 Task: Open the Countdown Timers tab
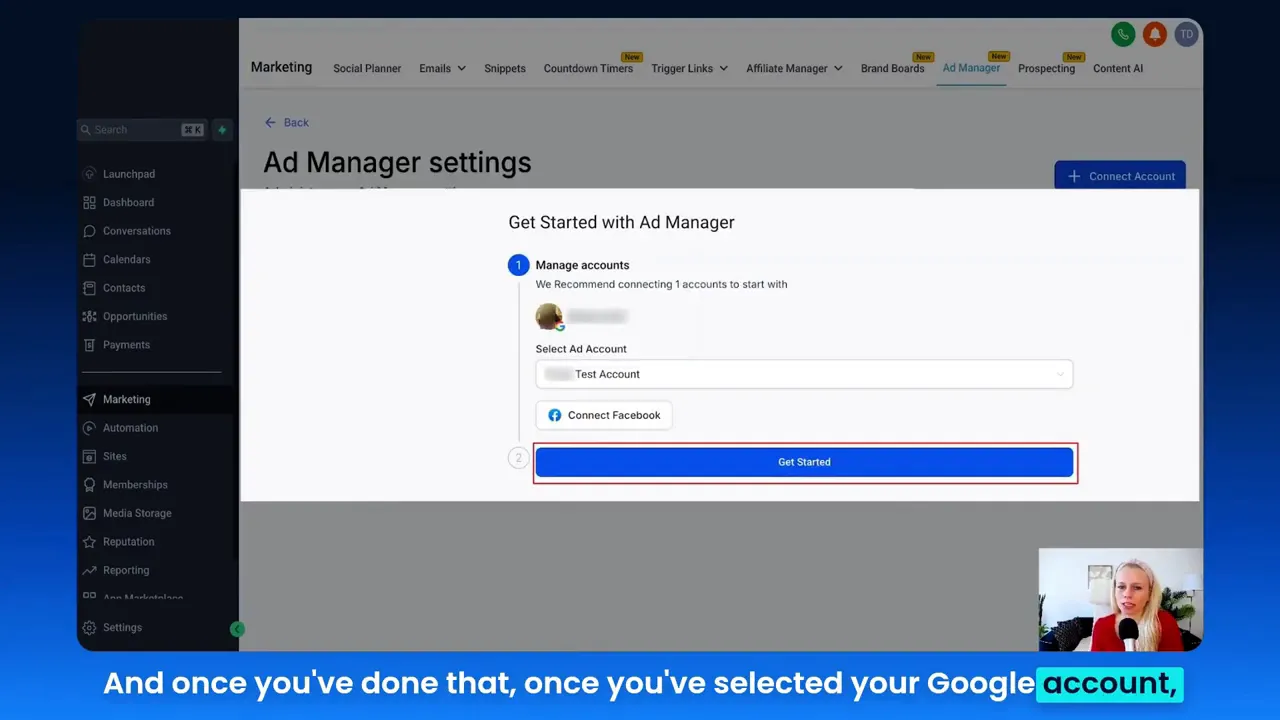coord(588,68)
